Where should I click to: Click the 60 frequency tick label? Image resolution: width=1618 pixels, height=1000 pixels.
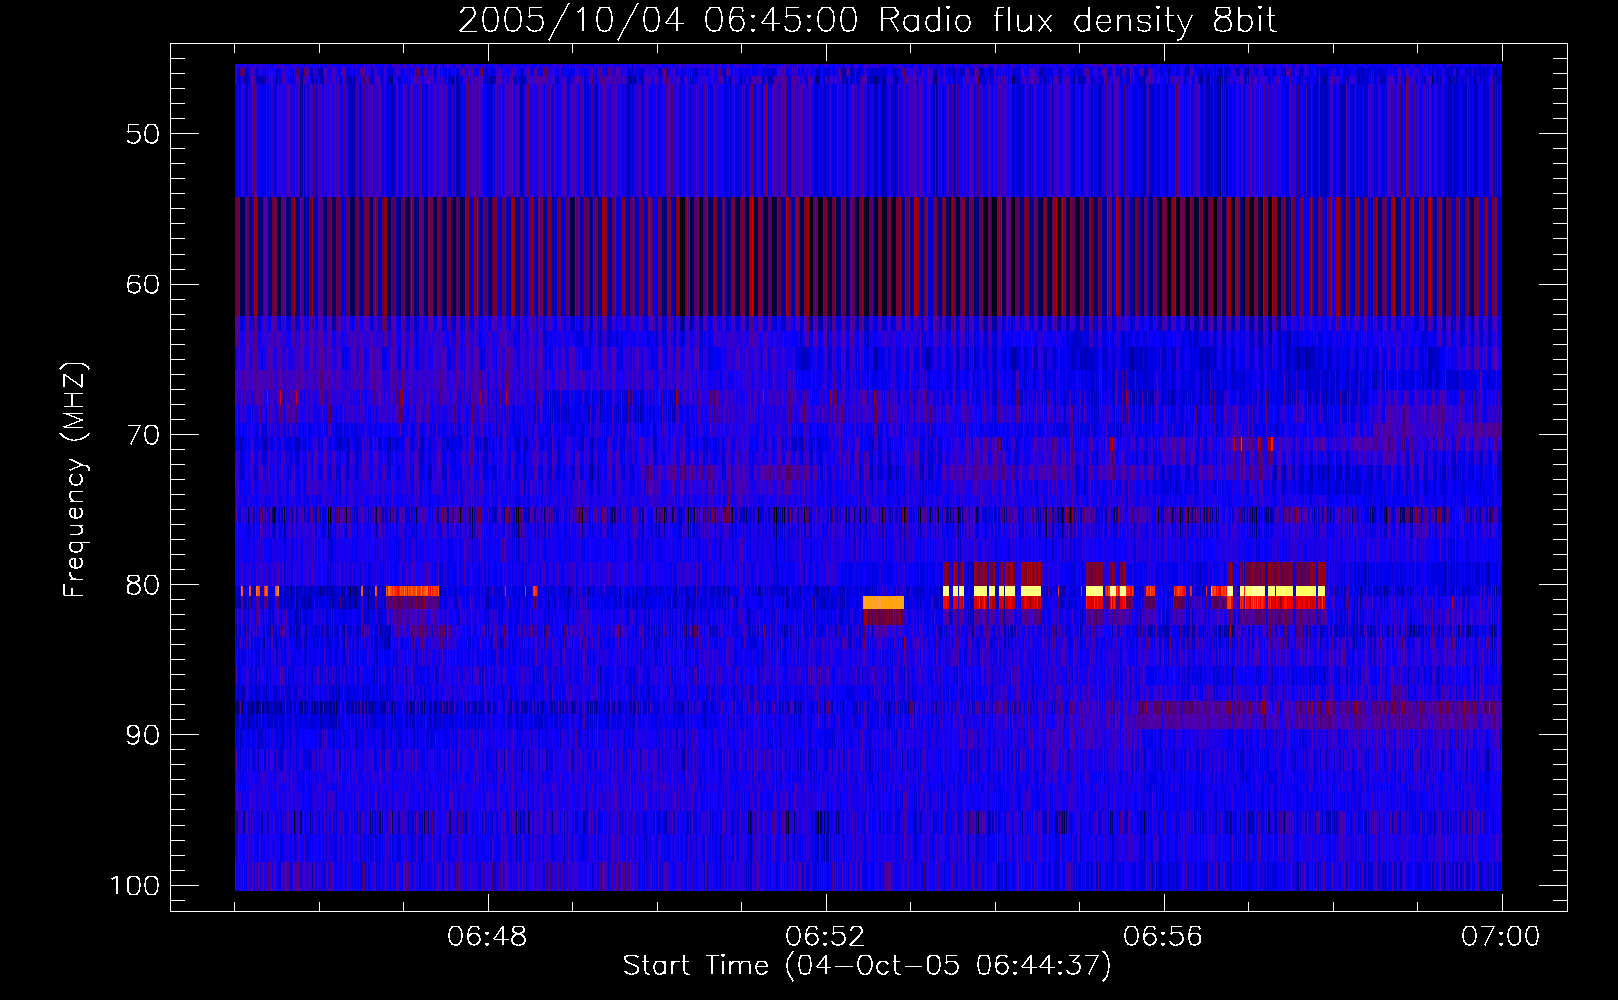143,284
